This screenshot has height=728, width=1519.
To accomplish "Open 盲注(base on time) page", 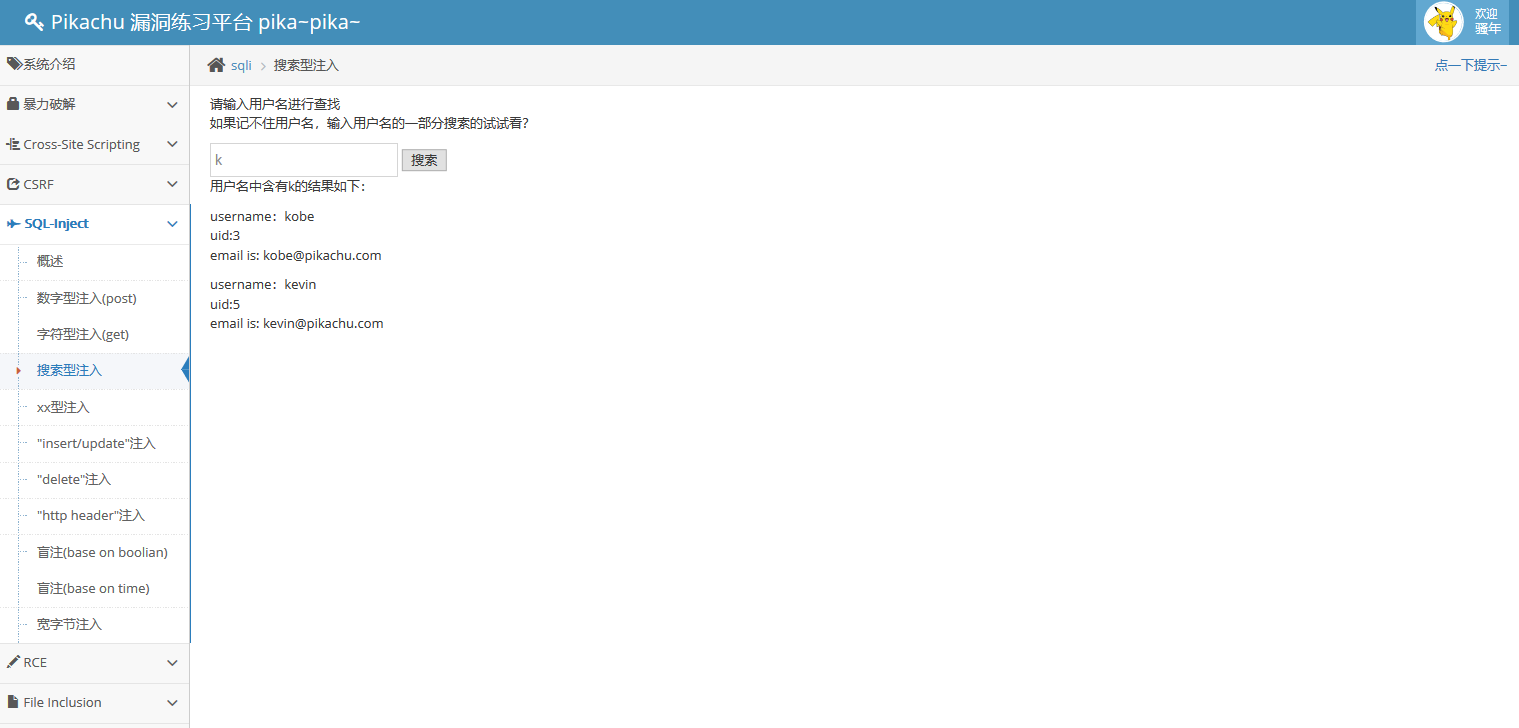I will tap(95, 588).
